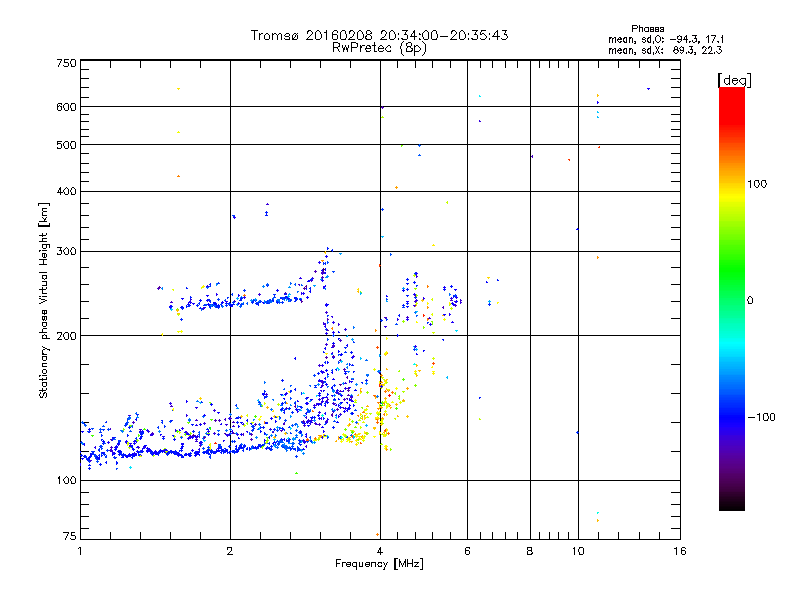Click the '100' colorbar tick label

(757, 184)
